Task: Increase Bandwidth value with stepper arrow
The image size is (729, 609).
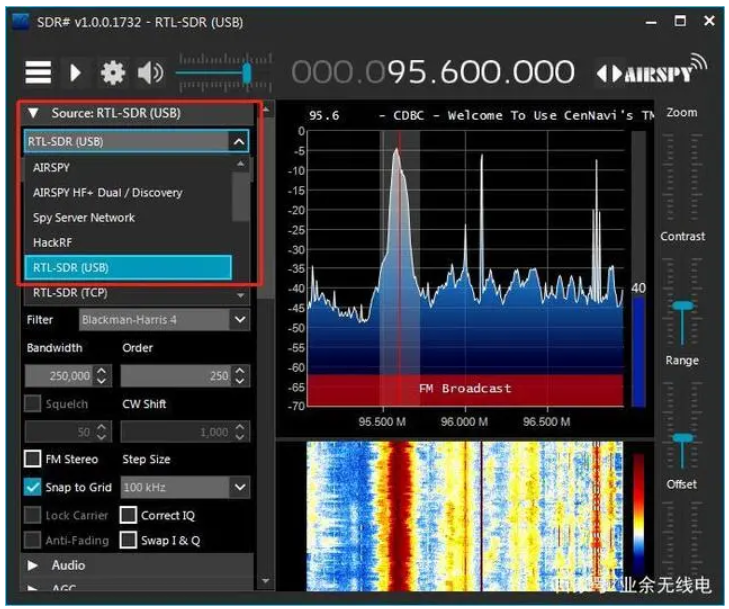Action: tap(101, 371)
